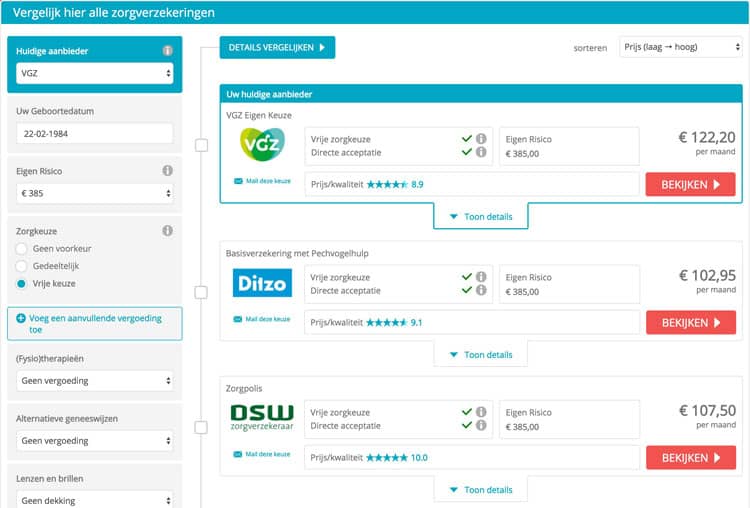Open info icon beside Zorgkeuze
This screenshot has height=508, width=750.
tap(167, 231)
